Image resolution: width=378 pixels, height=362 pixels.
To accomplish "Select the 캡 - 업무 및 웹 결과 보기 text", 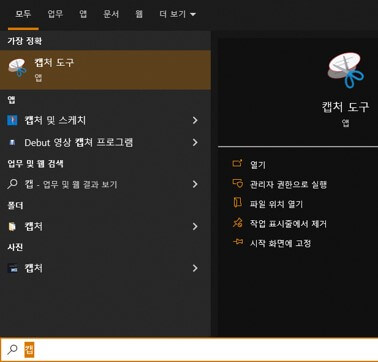I will [x=71, y=184].
